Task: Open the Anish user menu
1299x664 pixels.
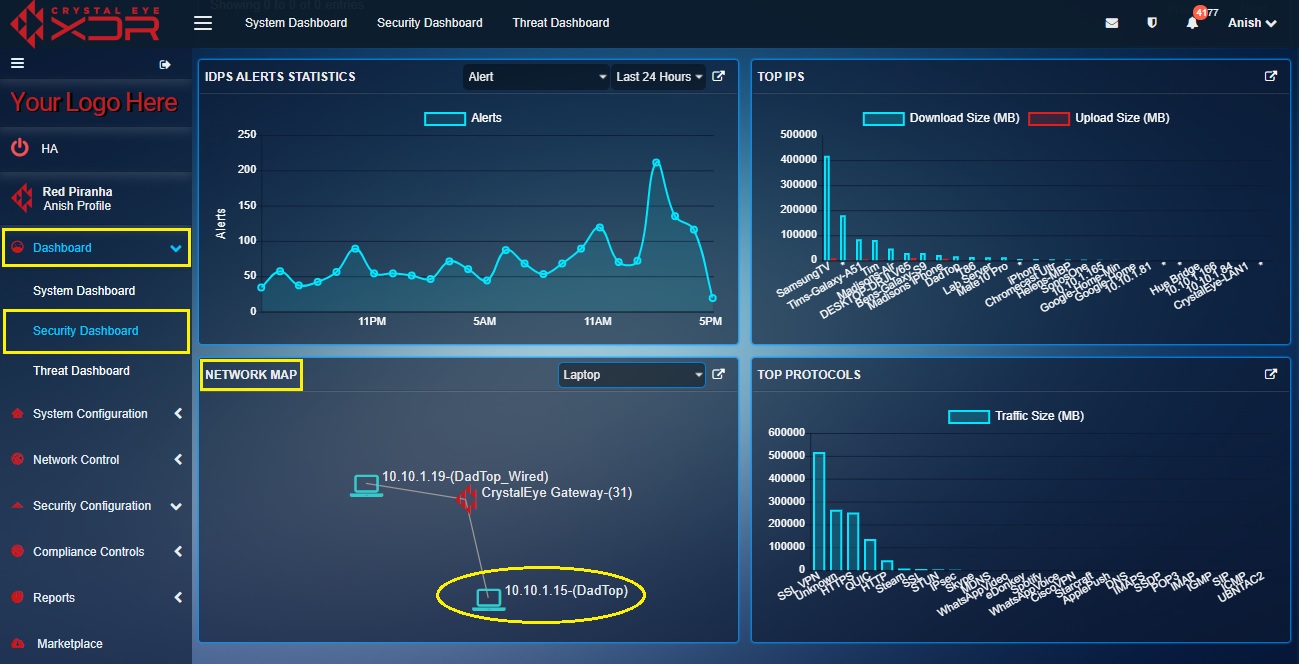Action: tap(1252, 23)
